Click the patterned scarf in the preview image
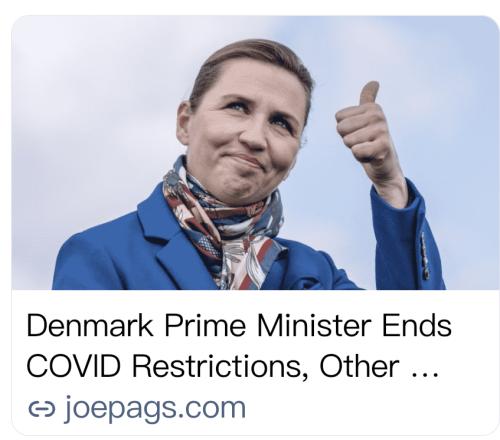This screenshot has width=500, height=440. [x=222, y=223]
